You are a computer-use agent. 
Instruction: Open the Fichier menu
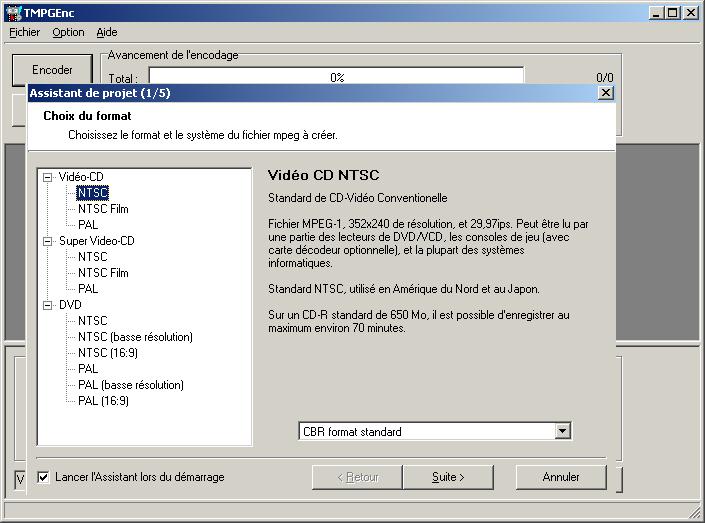(24, 32)
